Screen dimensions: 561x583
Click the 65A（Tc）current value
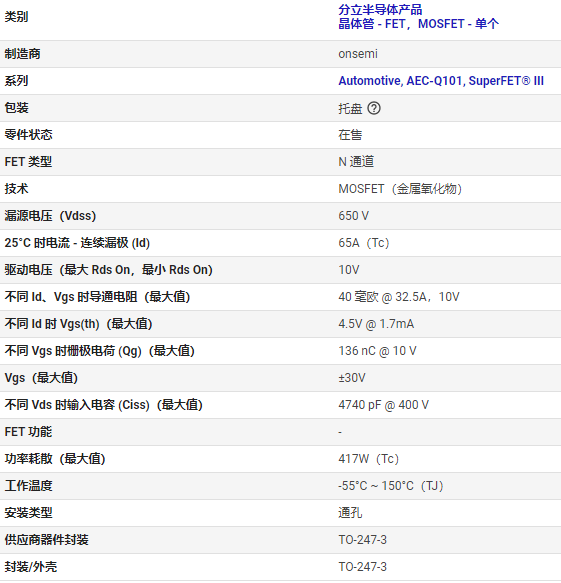pyautogui.click(x=364, y=243)
